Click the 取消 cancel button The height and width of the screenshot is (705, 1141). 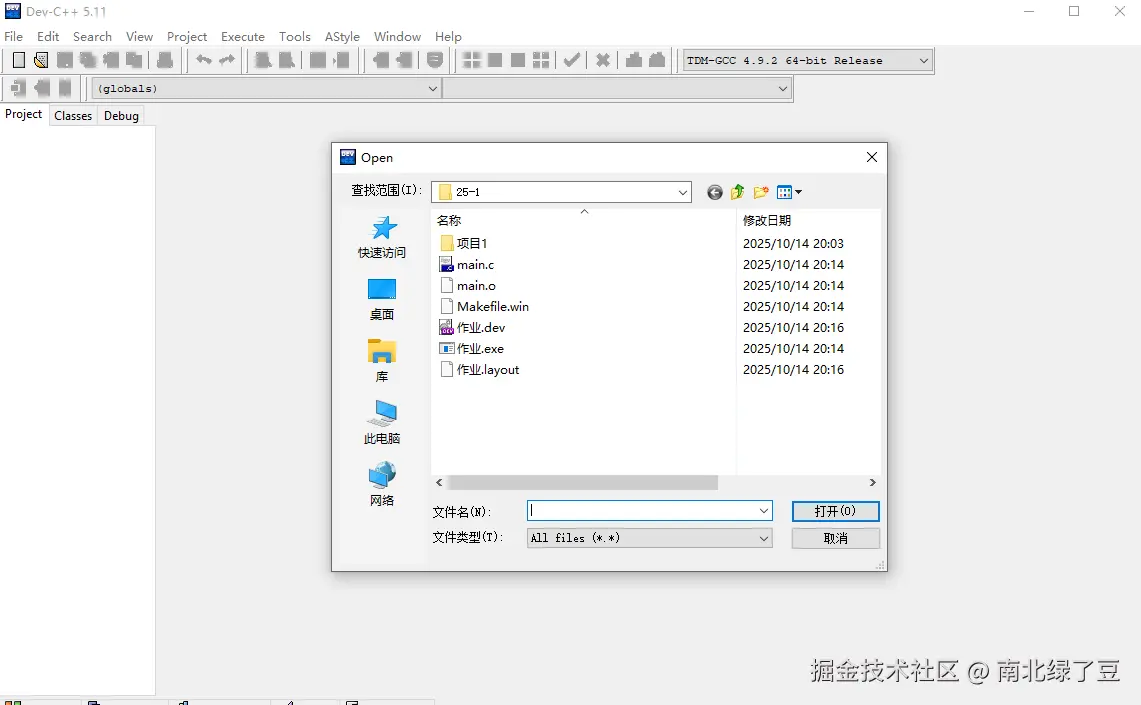tap(835, 538)
